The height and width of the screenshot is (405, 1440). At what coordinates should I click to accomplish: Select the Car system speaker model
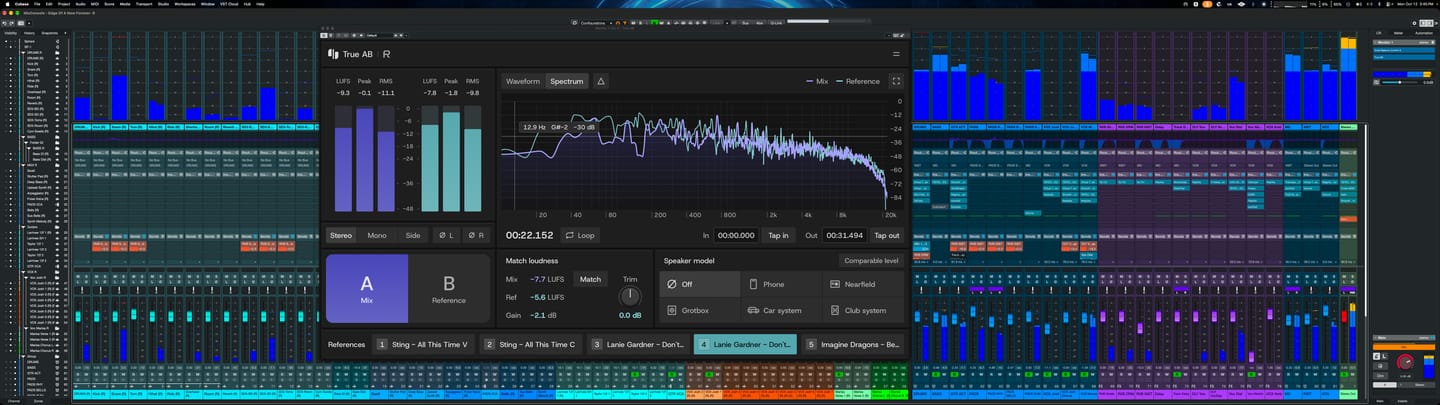coord(781,310)
